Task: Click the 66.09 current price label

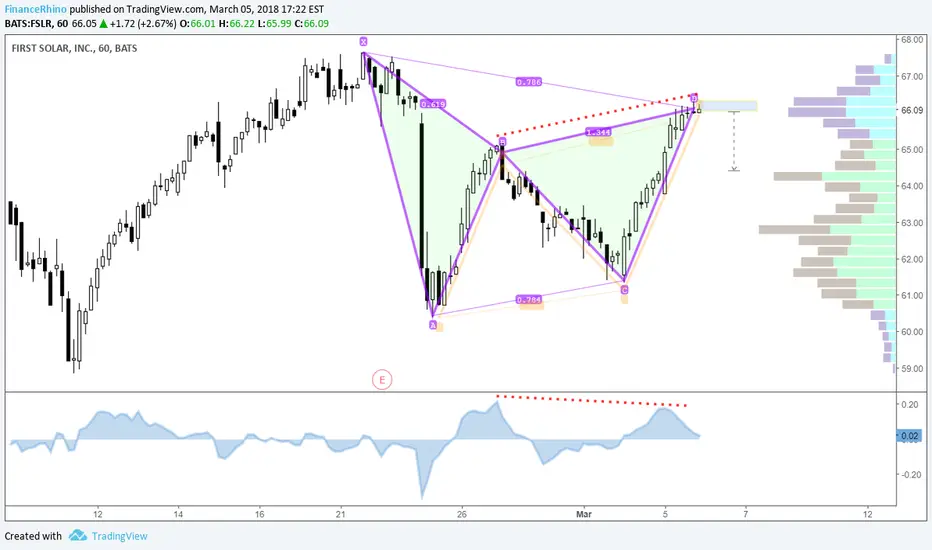Action: click(x=912, y=110)
